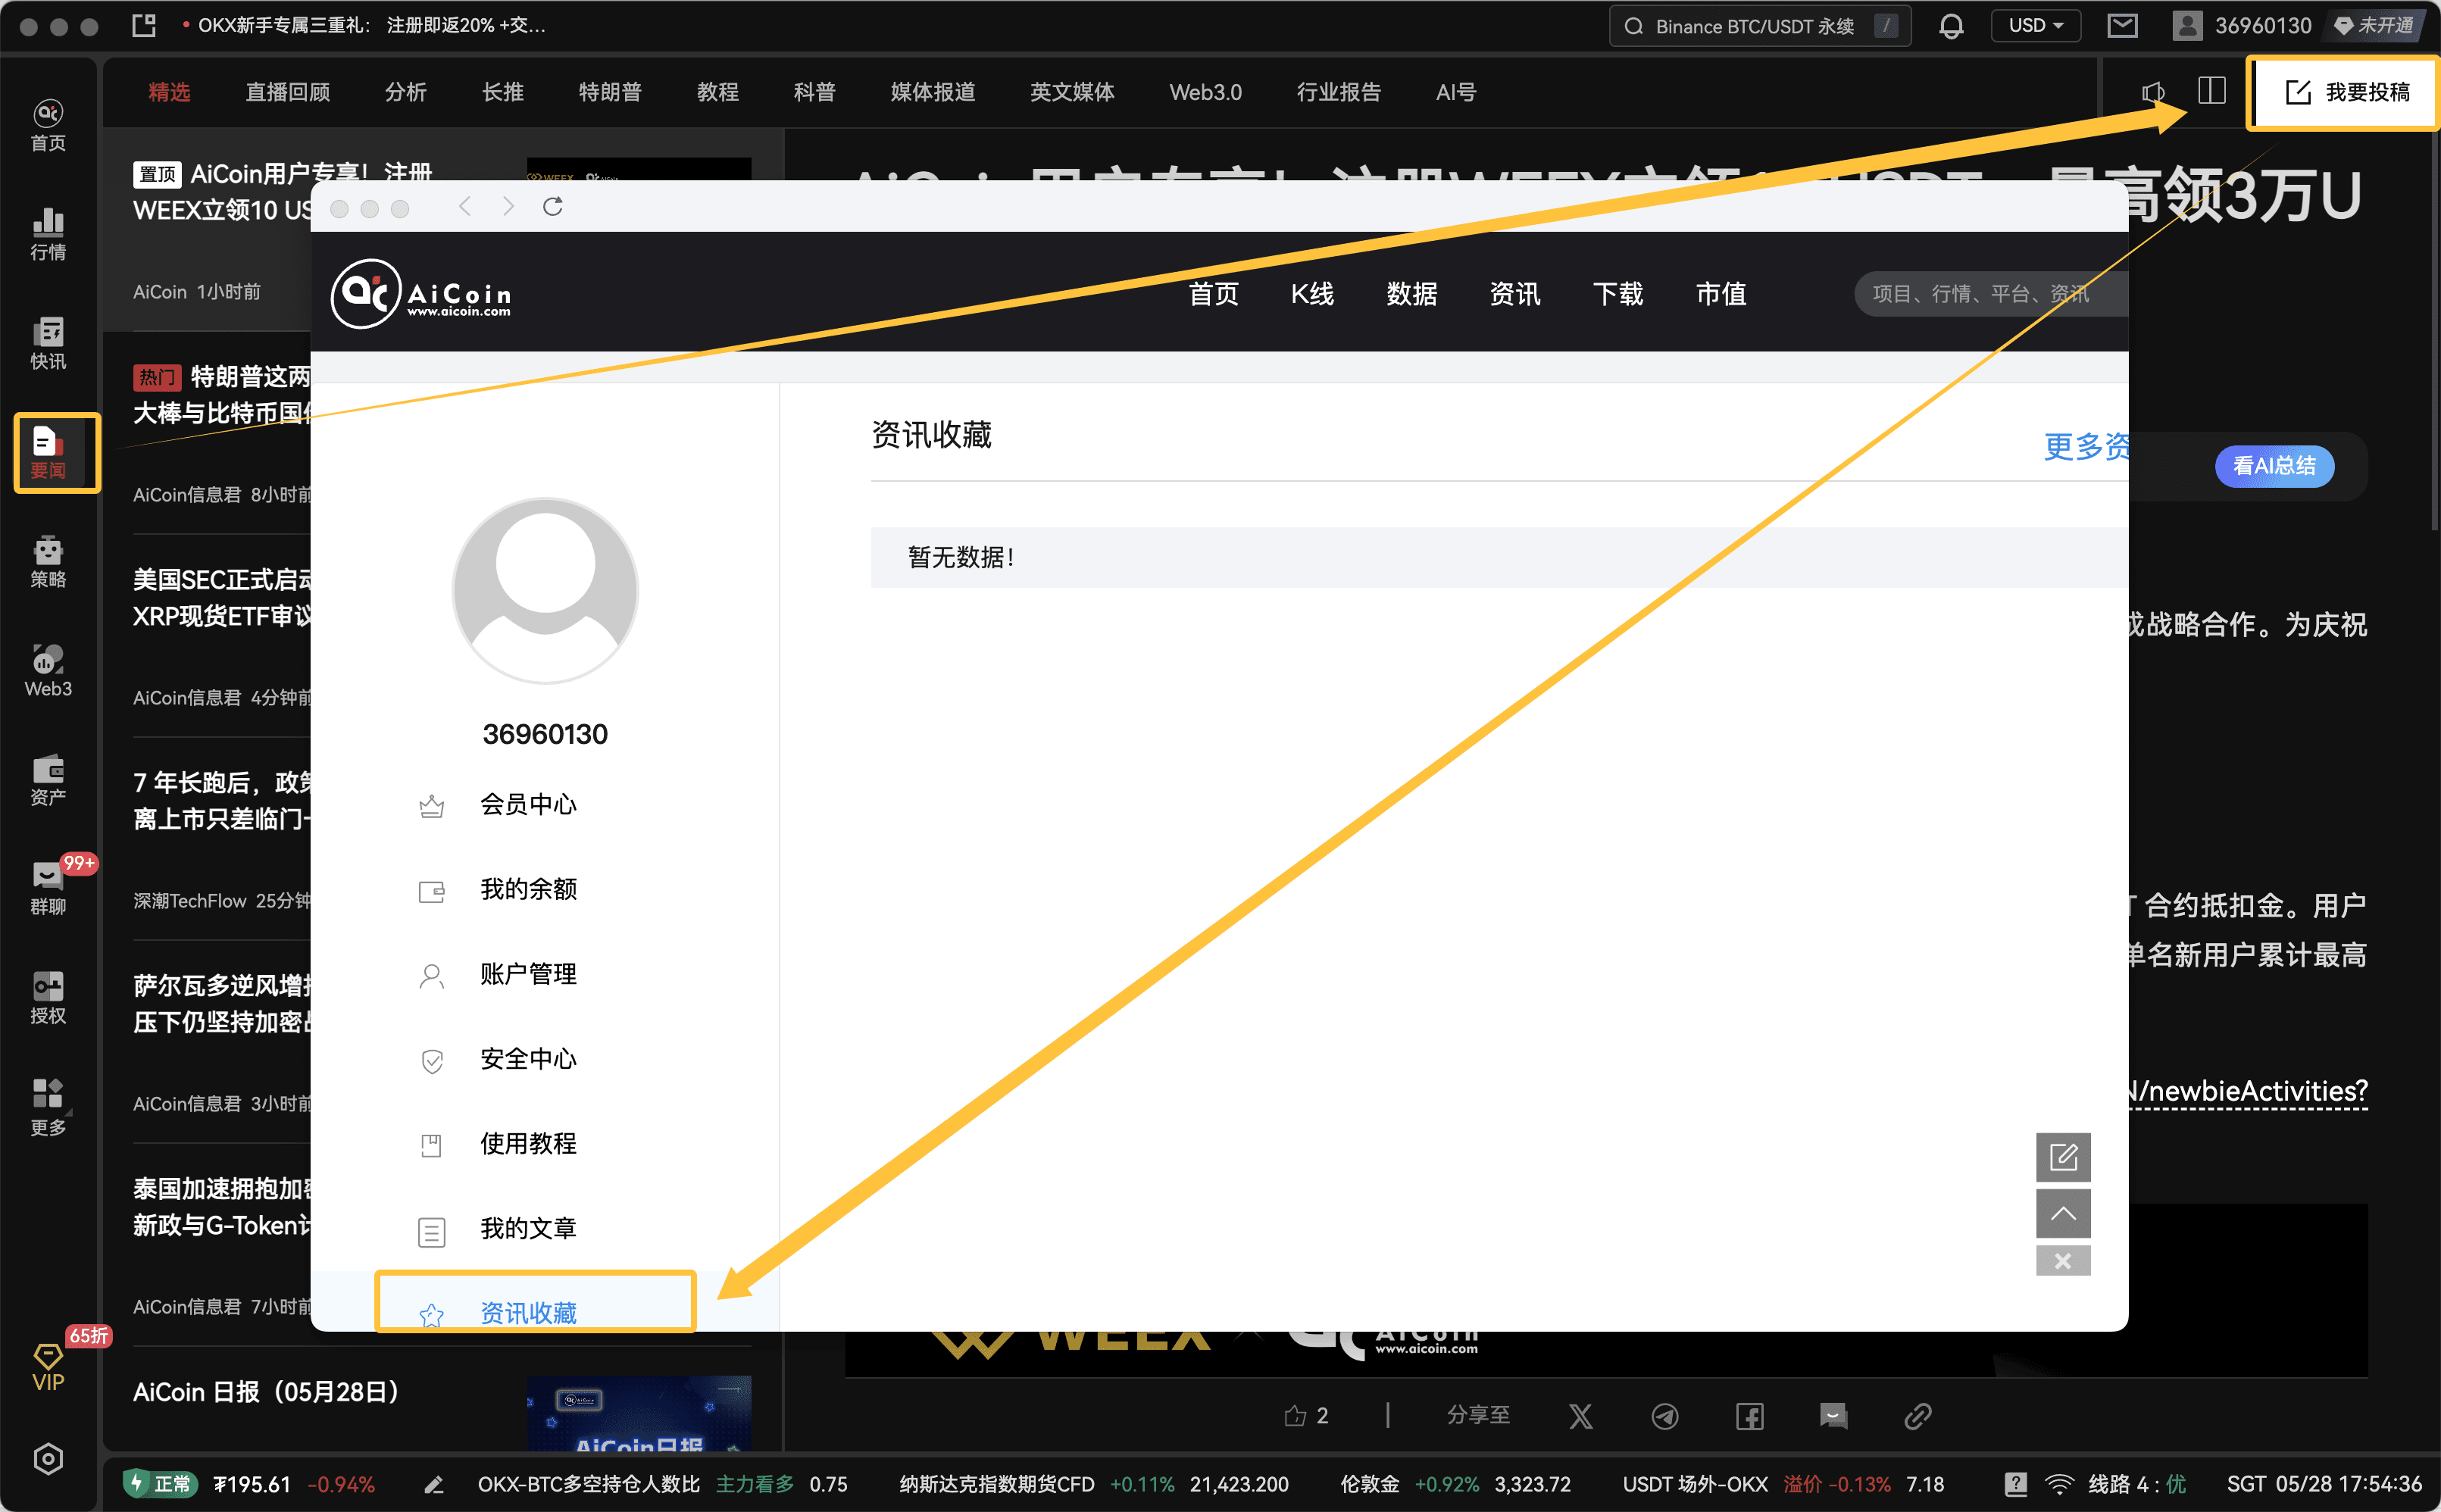Click the pencil edit icon in status bar
The height and width of the screenshot is (1512, 2441).
point(433,1484)
